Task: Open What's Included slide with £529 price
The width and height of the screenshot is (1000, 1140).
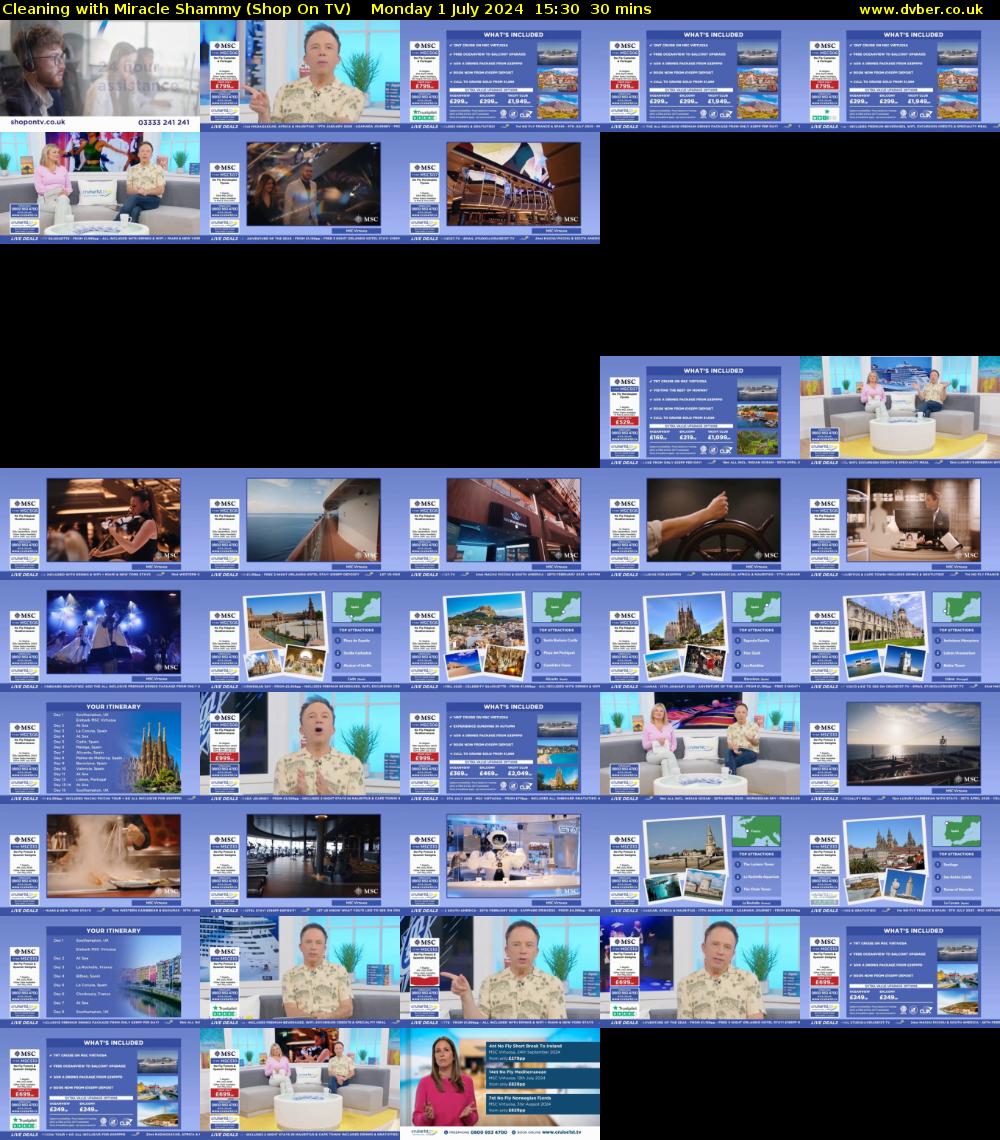Action: (700, 412)
